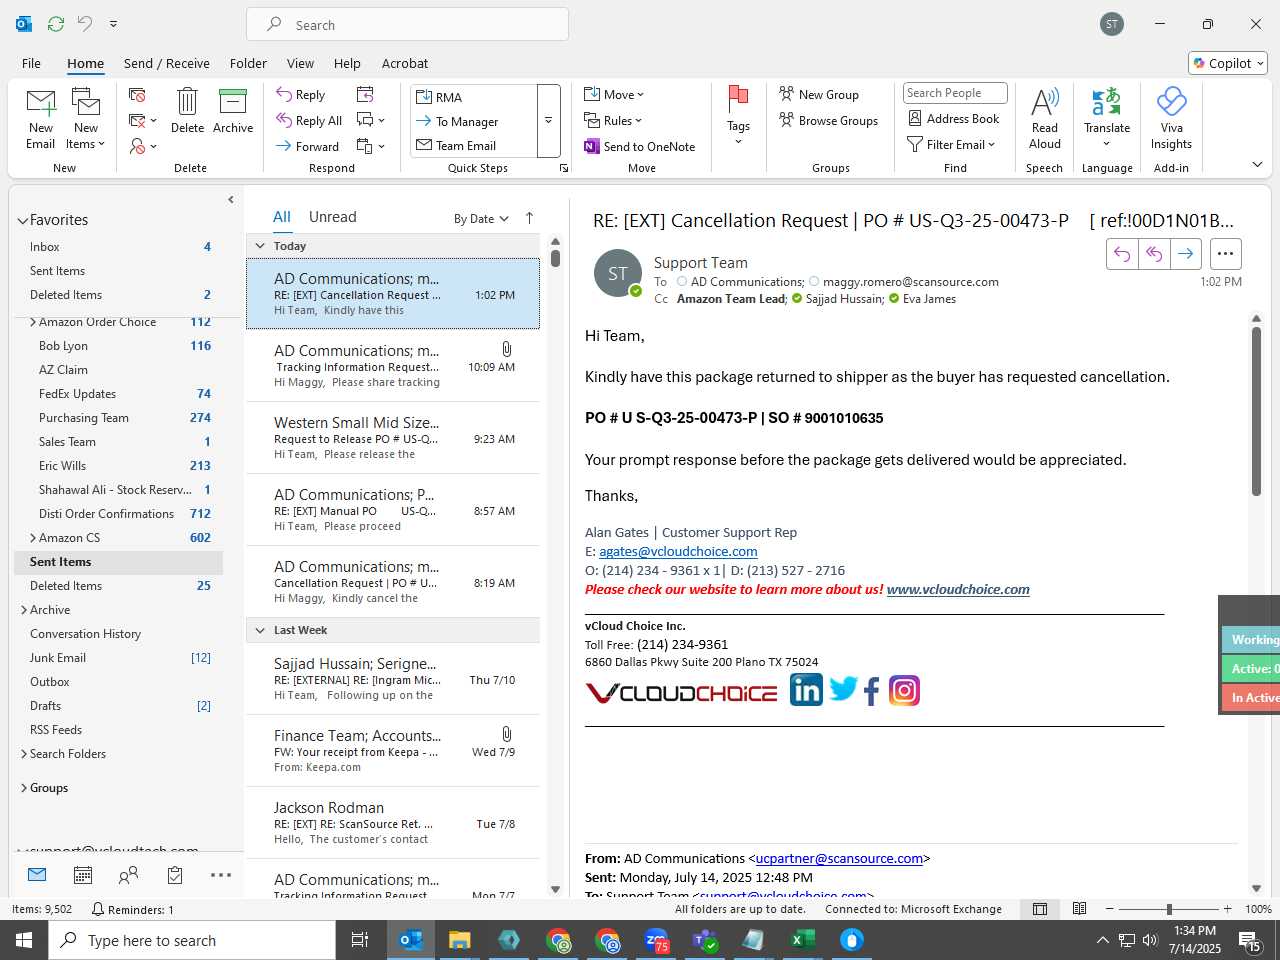
Task: Open the Move dropdown
Action: [x=614, y=94]
